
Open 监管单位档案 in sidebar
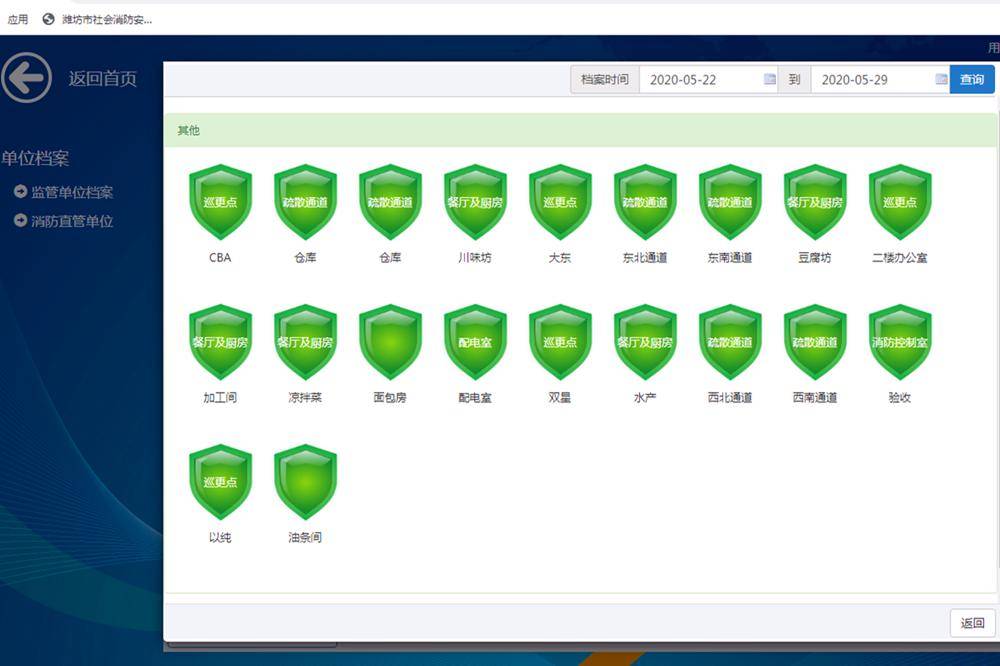pyautogui.click(x=71, y=192)
